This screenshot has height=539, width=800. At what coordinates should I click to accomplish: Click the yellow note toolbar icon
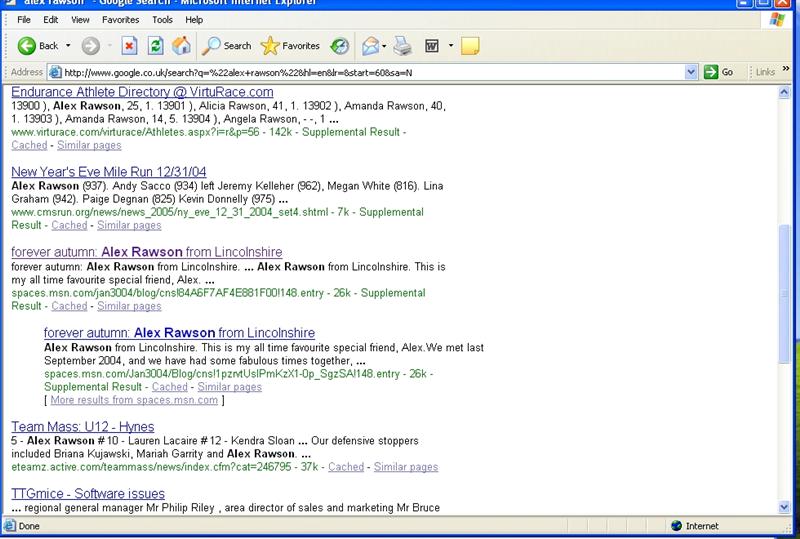(x=470, y=46)
